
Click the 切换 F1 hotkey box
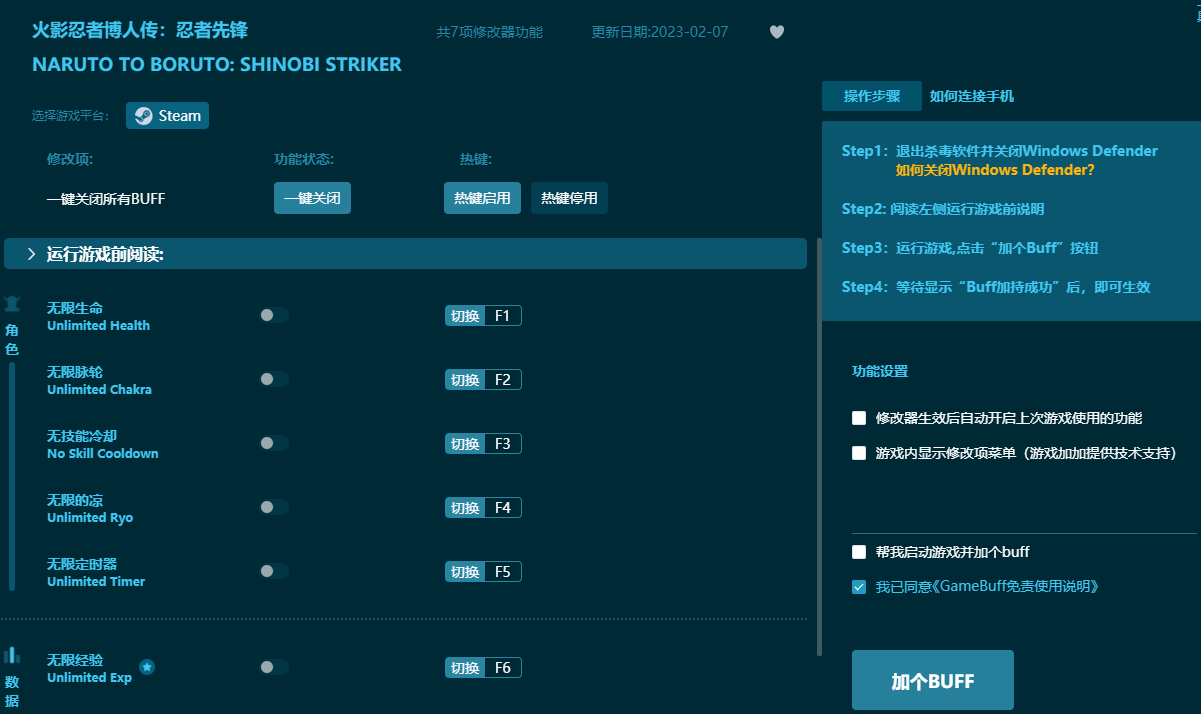(x=483, y=316)
